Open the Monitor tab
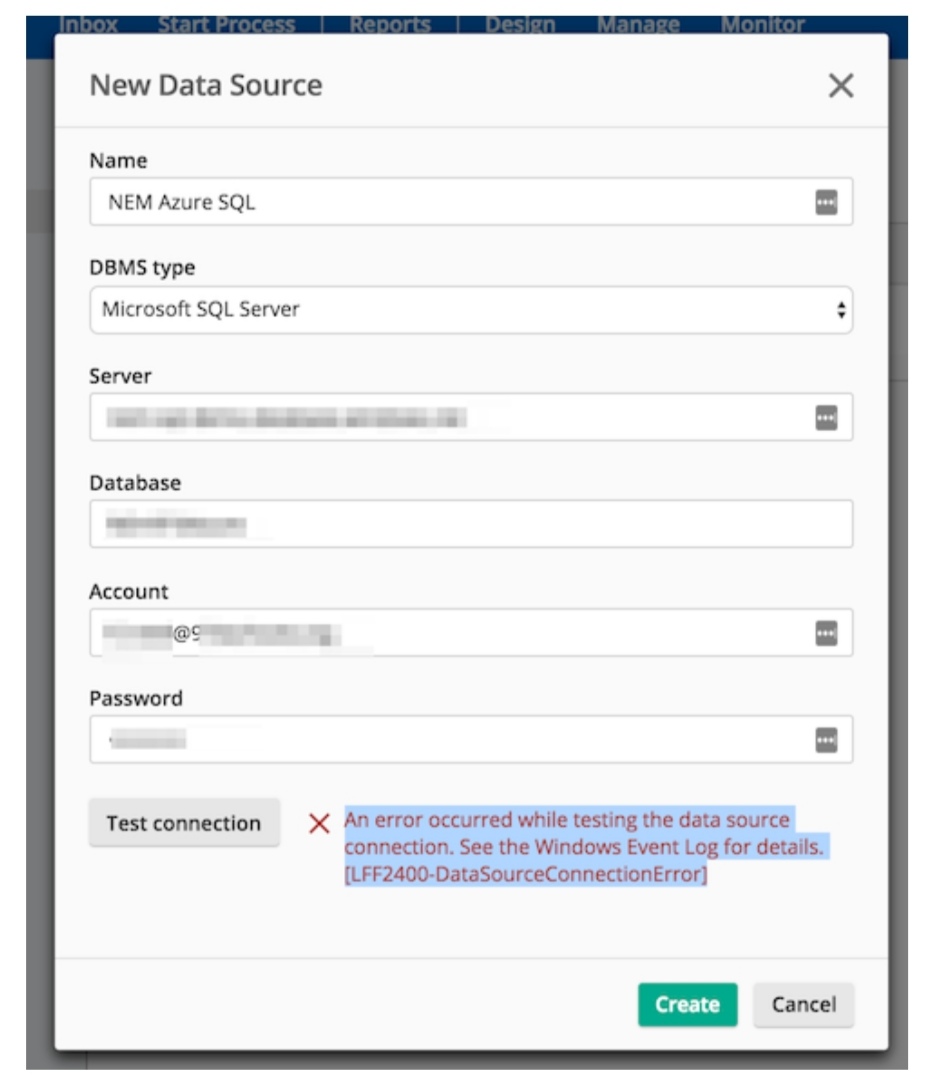This screenshot has width=941, height=1092. click(x=762, y=24)
